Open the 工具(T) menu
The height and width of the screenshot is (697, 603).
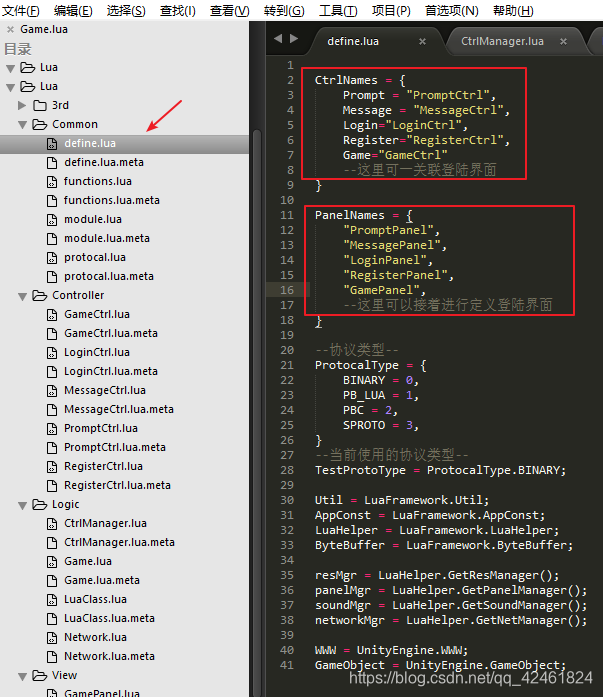pos(338,10)
